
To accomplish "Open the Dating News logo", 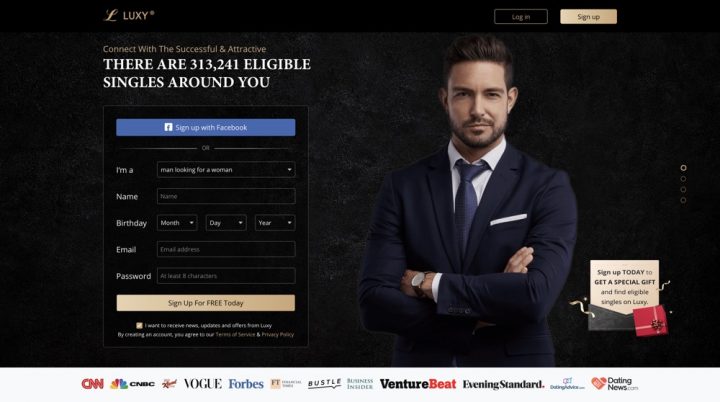I will [x=615, y=384].
